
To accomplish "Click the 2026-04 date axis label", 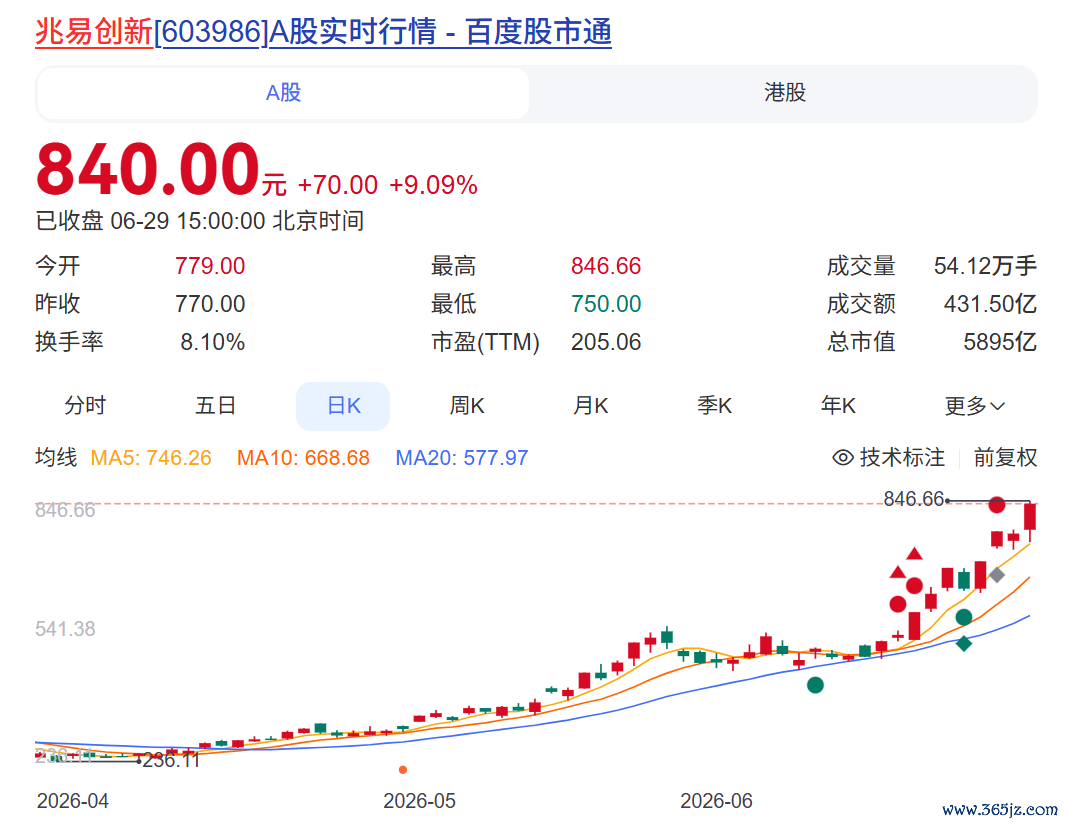I will point(73,801).
